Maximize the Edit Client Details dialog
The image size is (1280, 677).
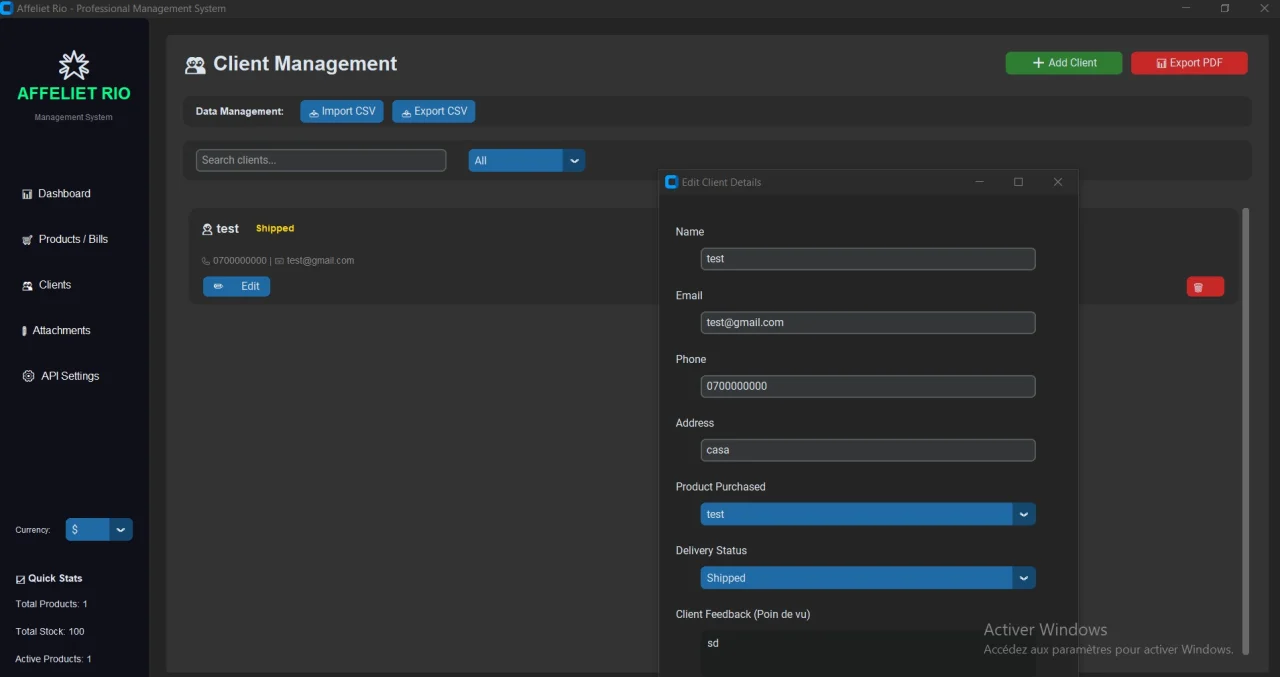[x=1018, y=182]
